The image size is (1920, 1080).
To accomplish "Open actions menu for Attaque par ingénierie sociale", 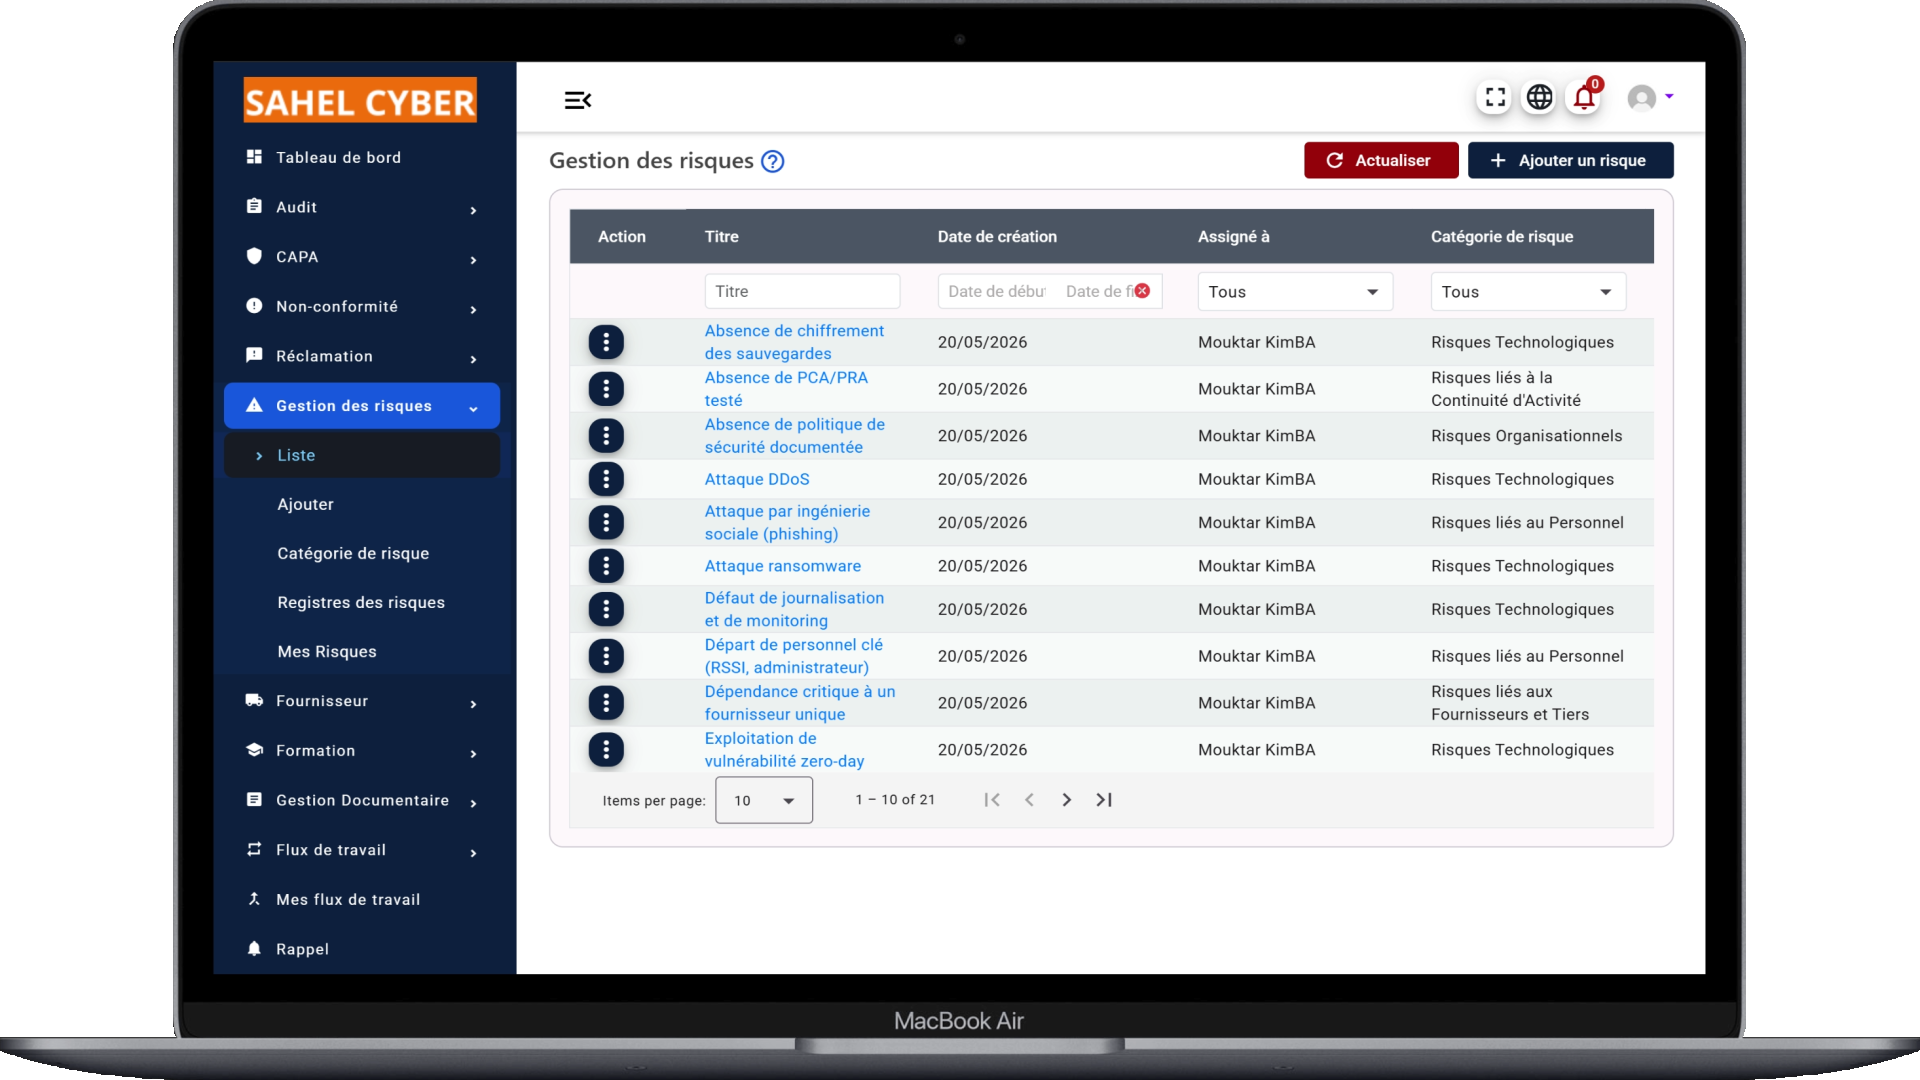I will (x=606, y=522).
